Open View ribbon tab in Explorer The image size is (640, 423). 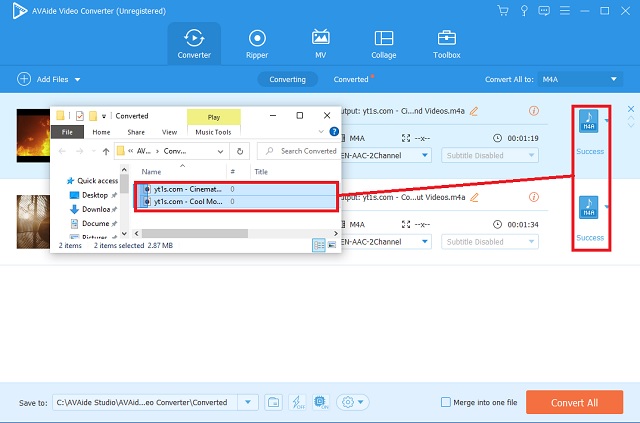169,132
